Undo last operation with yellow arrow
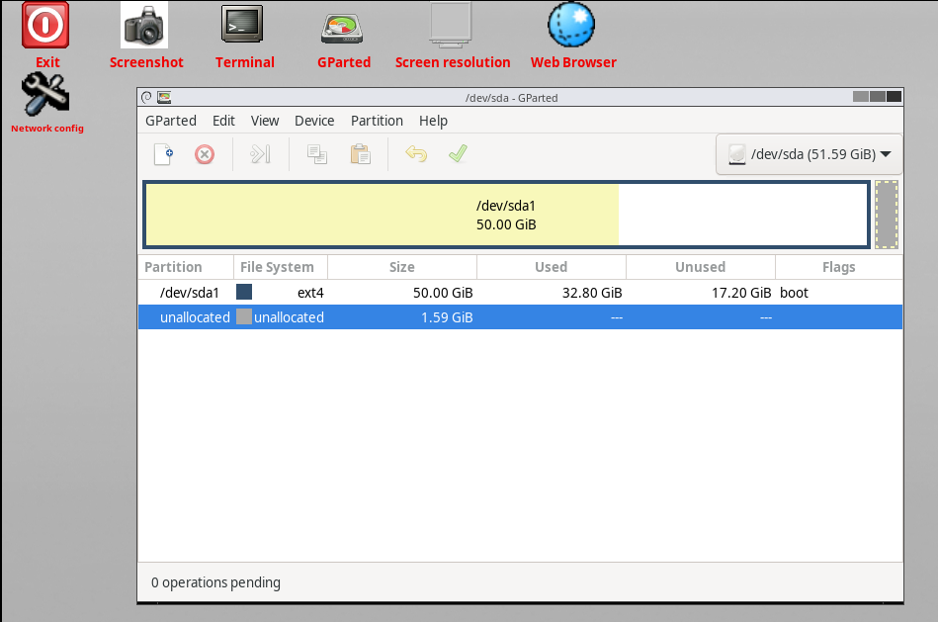Viewport: 938px width, 622px height. [x=416, y=154]
